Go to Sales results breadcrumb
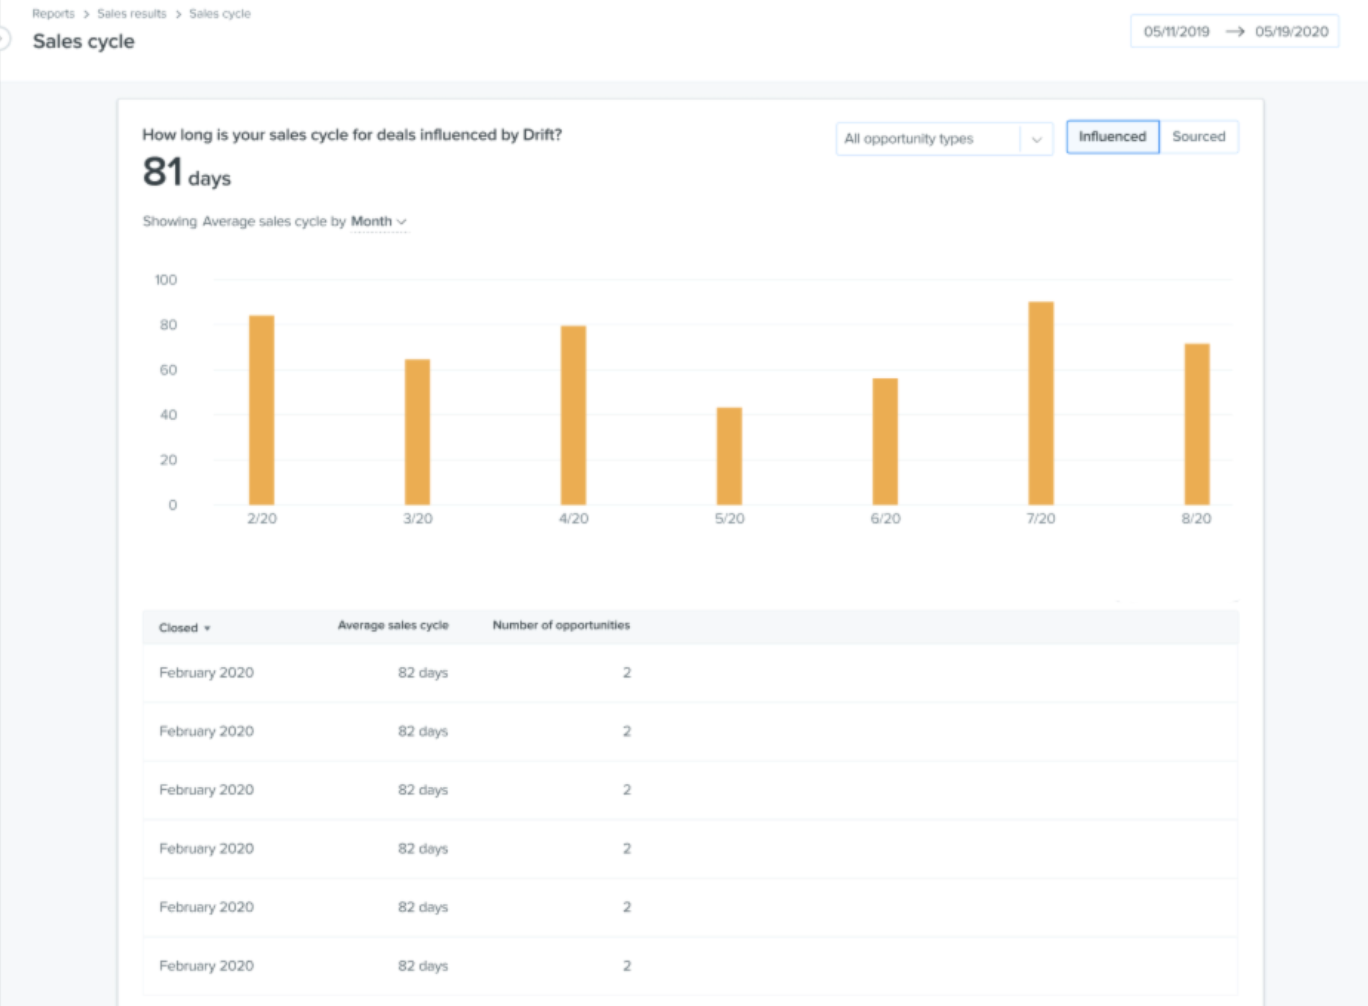 point(131,14)
